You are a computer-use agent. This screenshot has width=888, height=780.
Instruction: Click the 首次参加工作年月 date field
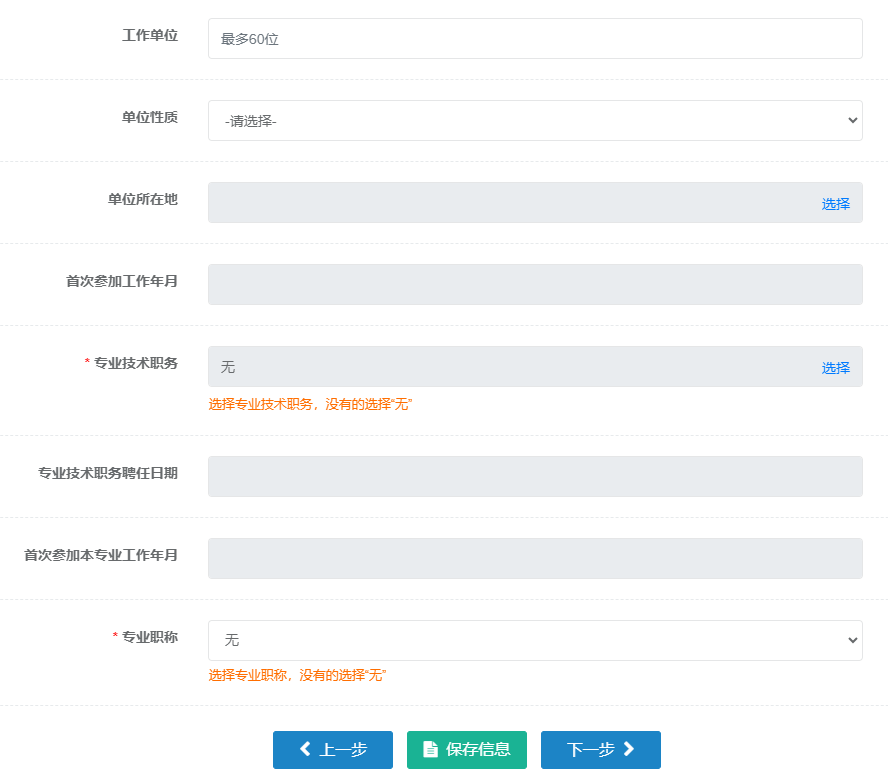535,284
